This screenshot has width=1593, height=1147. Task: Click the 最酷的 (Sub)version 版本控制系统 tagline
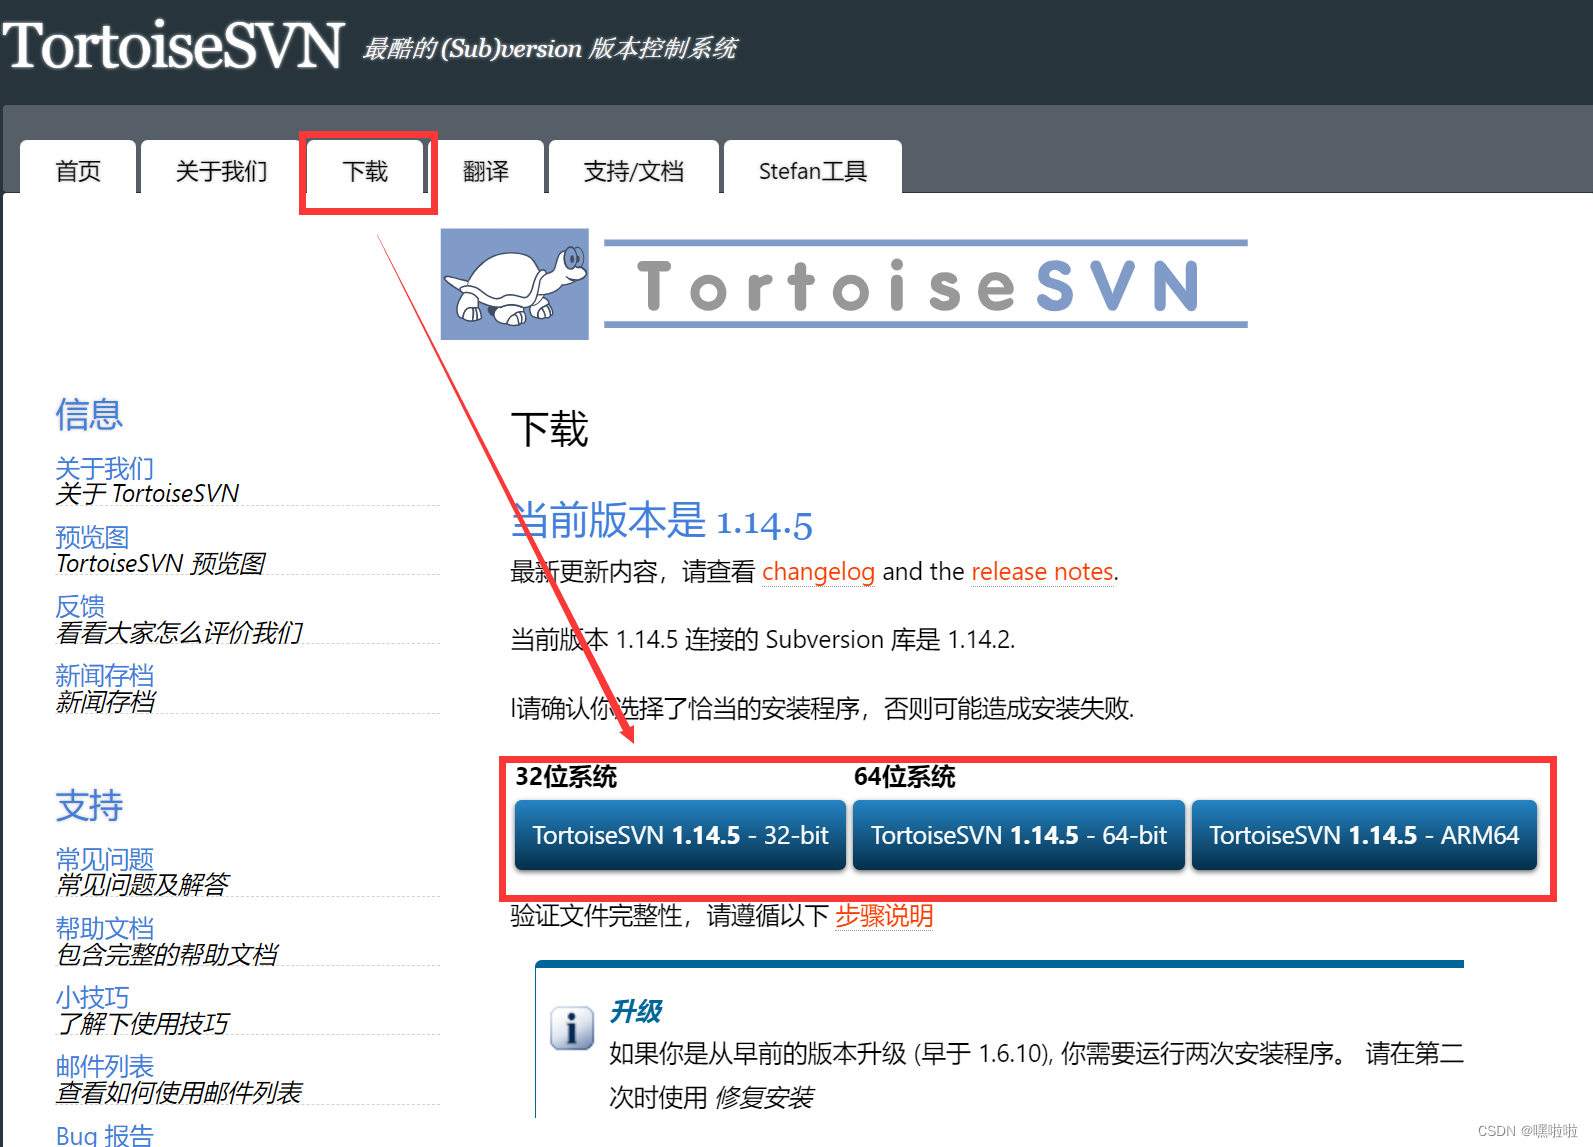click(550, 48)
